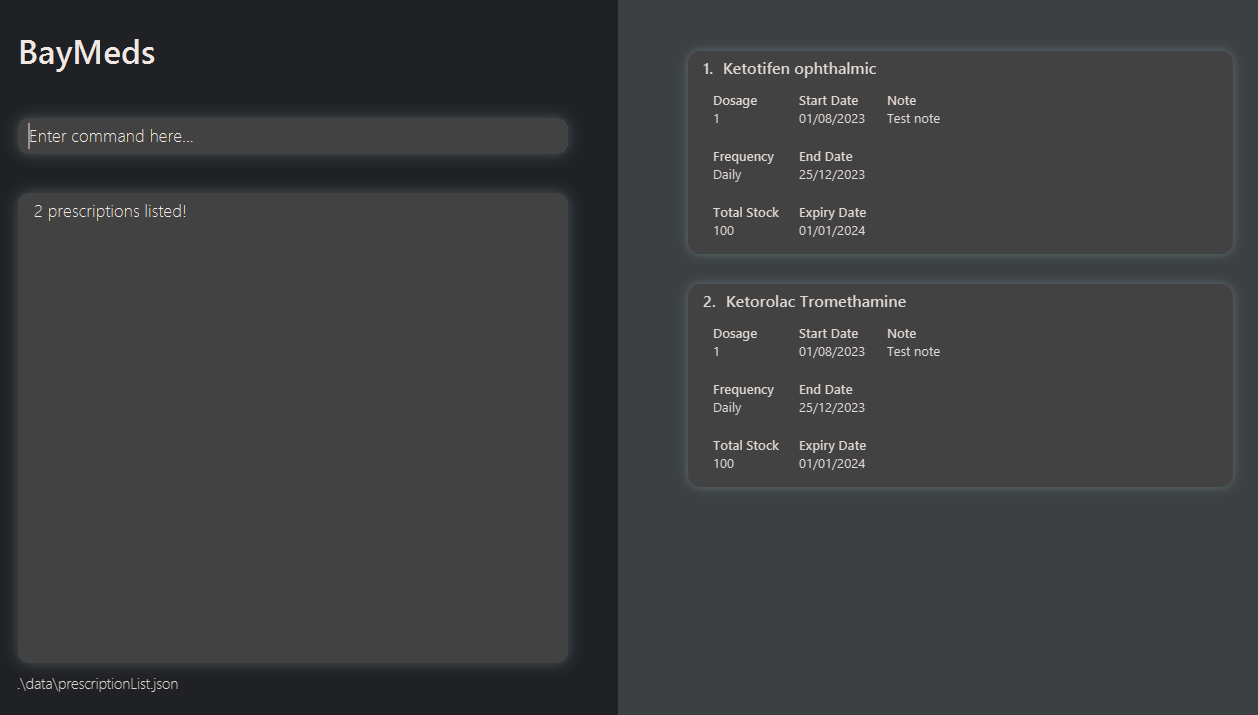Image resolution: width=1258 pixels, height=715 pixels.
Task: Click 'Test note' in the Ketotifen ophthalmic card
Action: tap(913, 119)
